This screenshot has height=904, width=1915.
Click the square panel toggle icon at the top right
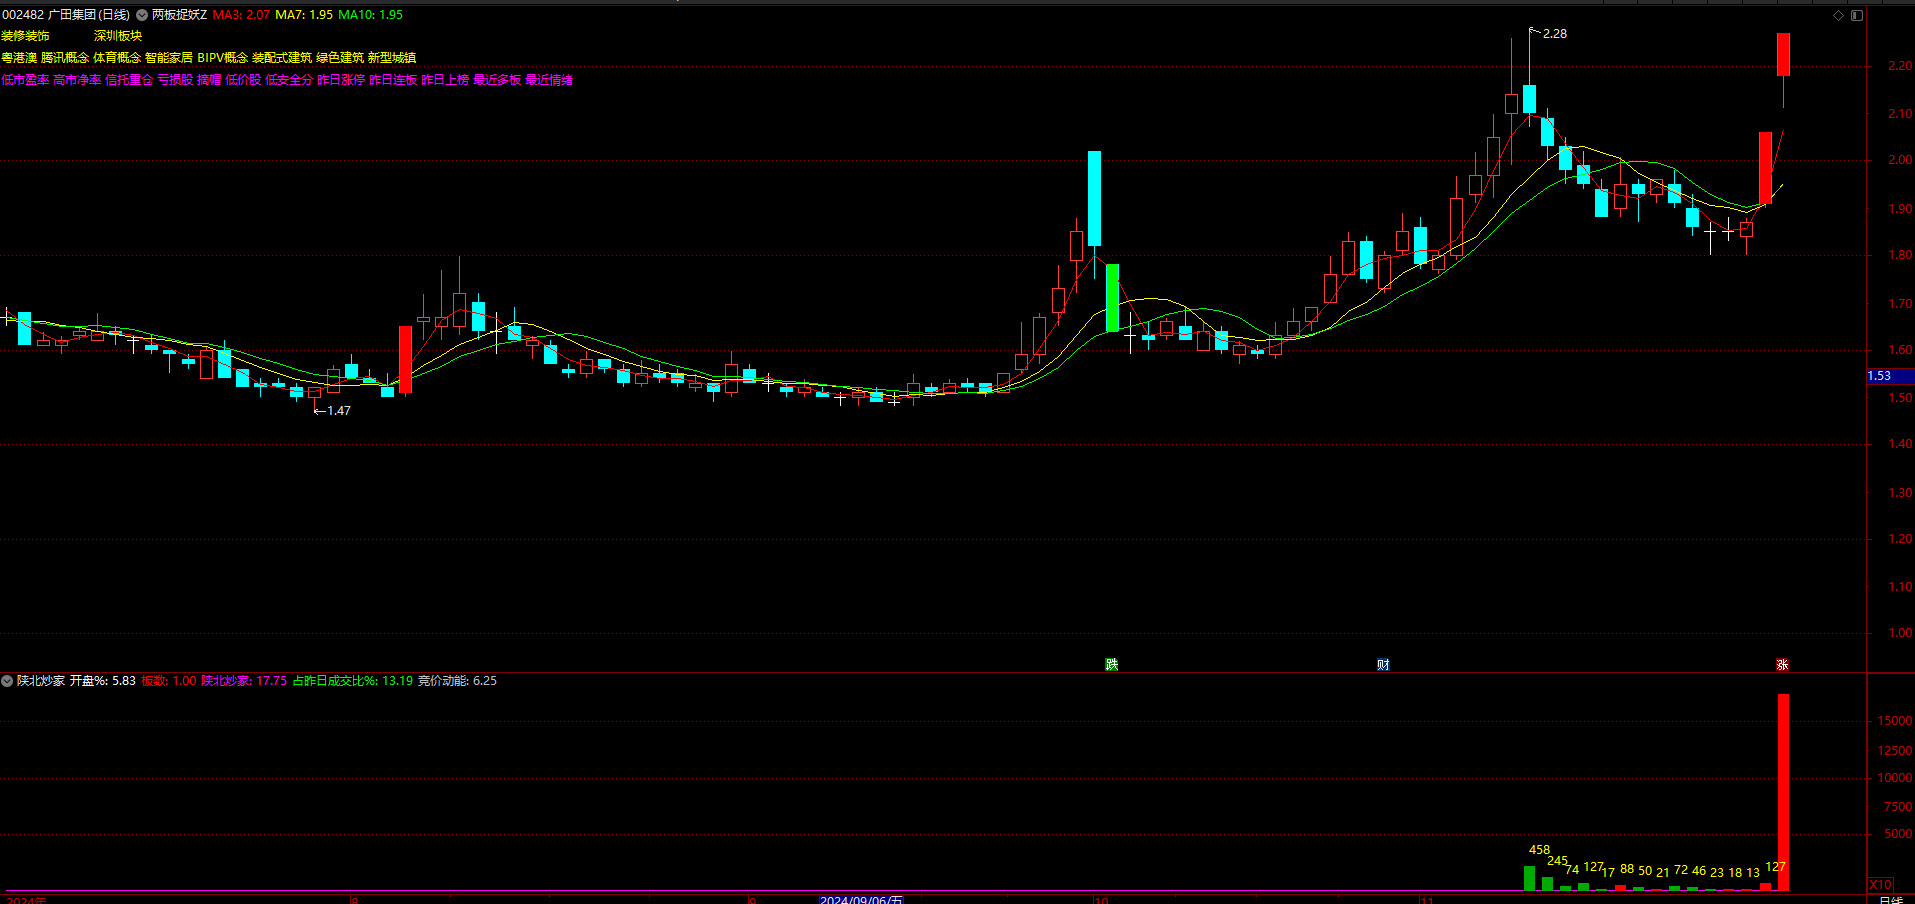1856,15
